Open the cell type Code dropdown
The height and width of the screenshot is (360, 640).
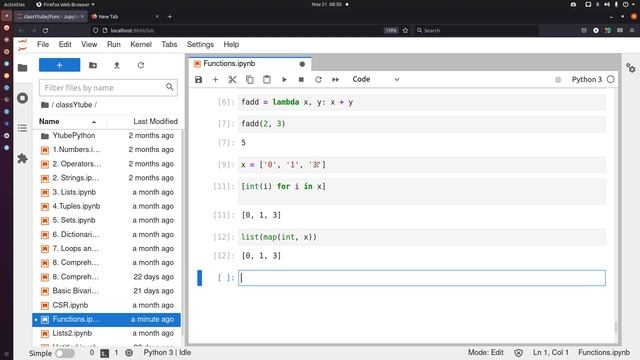376,79
